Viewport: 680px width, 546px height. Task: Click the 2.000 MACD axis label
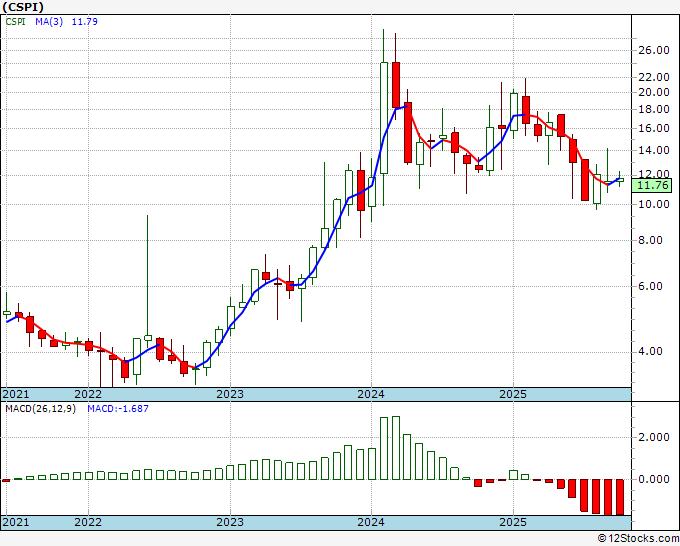coord(654,437)
